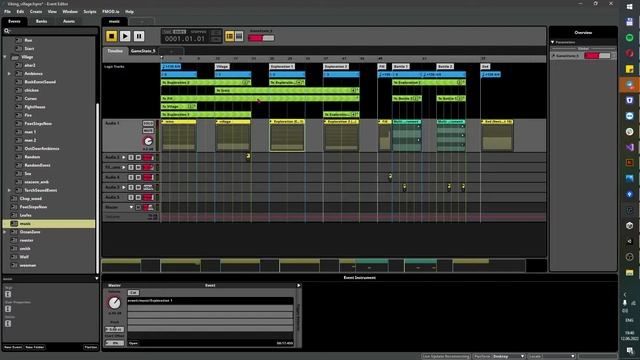Switch to the Banks tab
The width and height of the screenshot is (640, 360).
click(x=41, y=21)
